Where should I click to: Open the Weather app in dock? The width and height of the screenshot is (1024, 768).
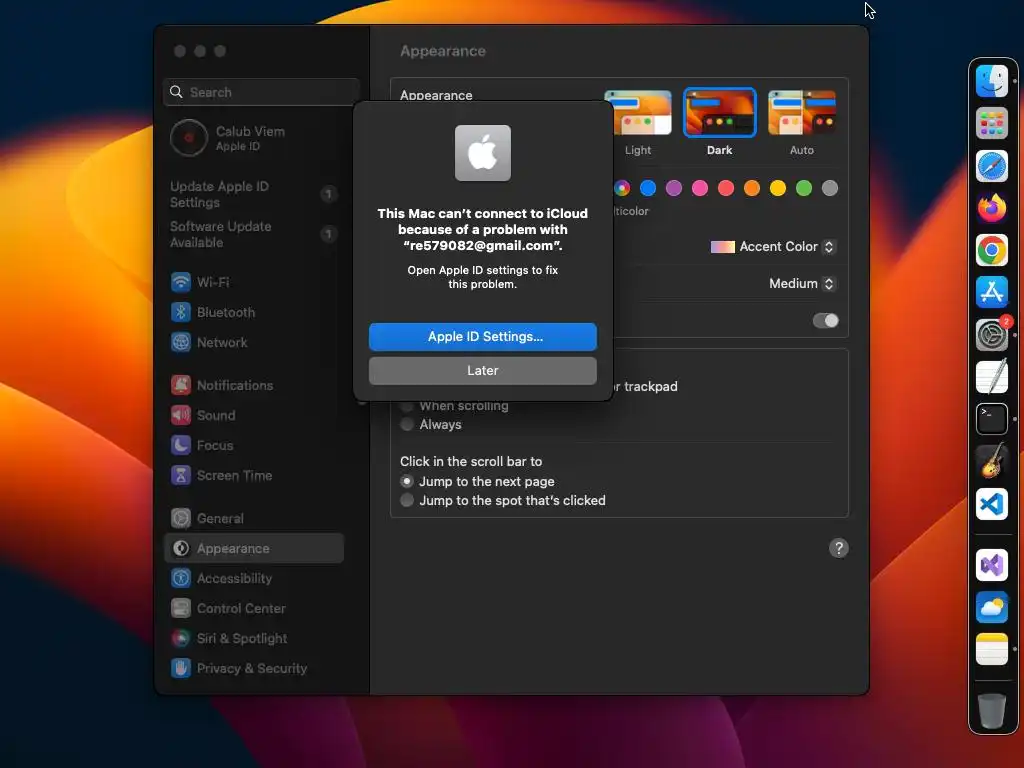[x=991, y=607]
